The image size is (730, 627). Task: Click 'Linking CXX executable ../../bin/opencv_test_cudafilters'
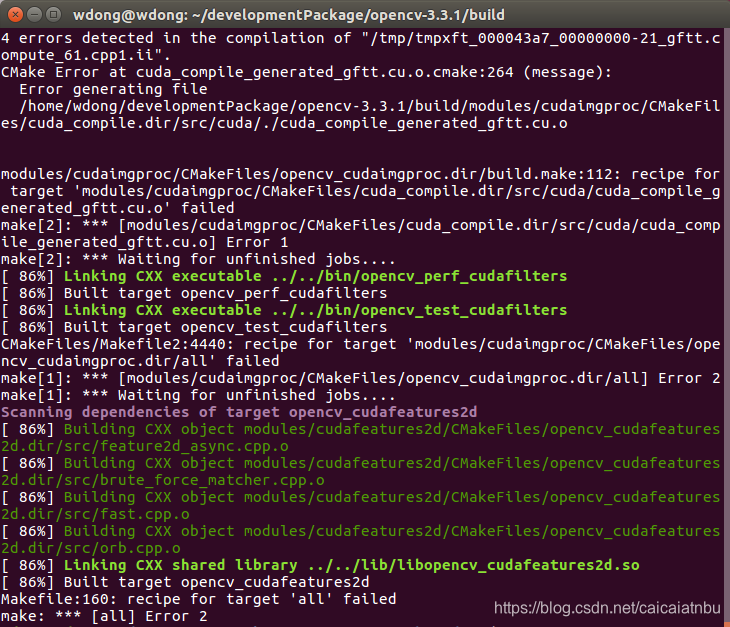pos(315,310)
